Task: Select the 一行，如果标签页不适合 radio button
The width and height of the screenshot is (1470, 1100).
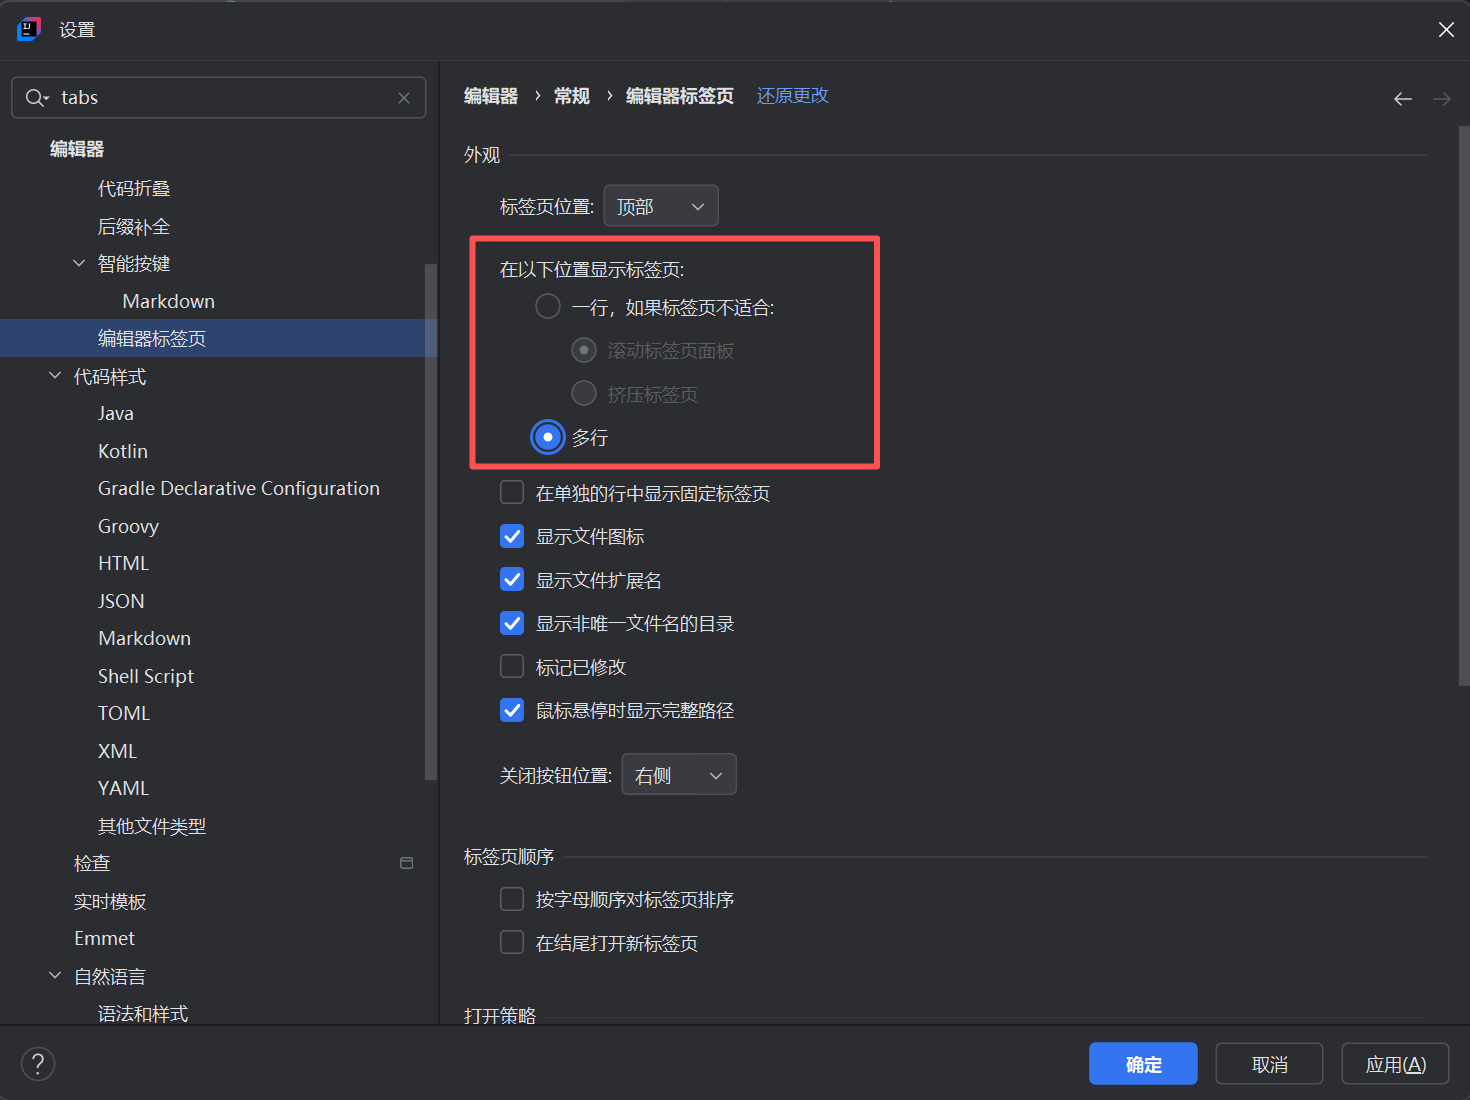Action: 547,306
